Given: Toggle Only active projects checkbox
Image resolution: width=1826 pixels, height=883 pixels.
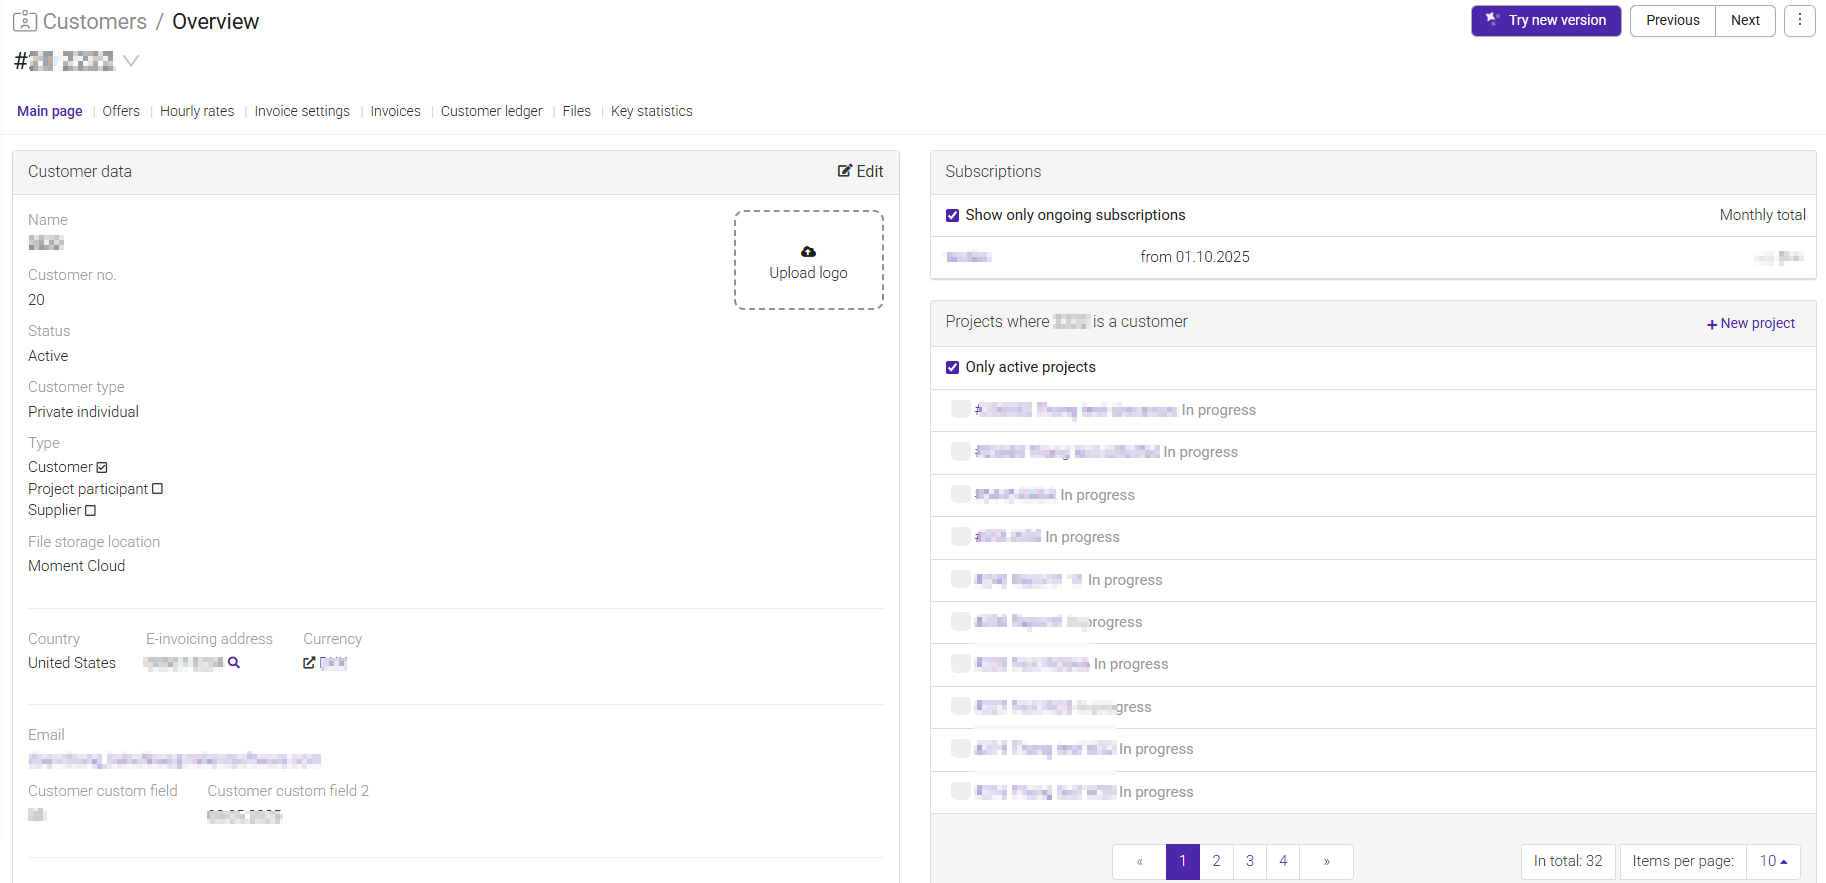Looking at the screenshot, I should [952, 367].
